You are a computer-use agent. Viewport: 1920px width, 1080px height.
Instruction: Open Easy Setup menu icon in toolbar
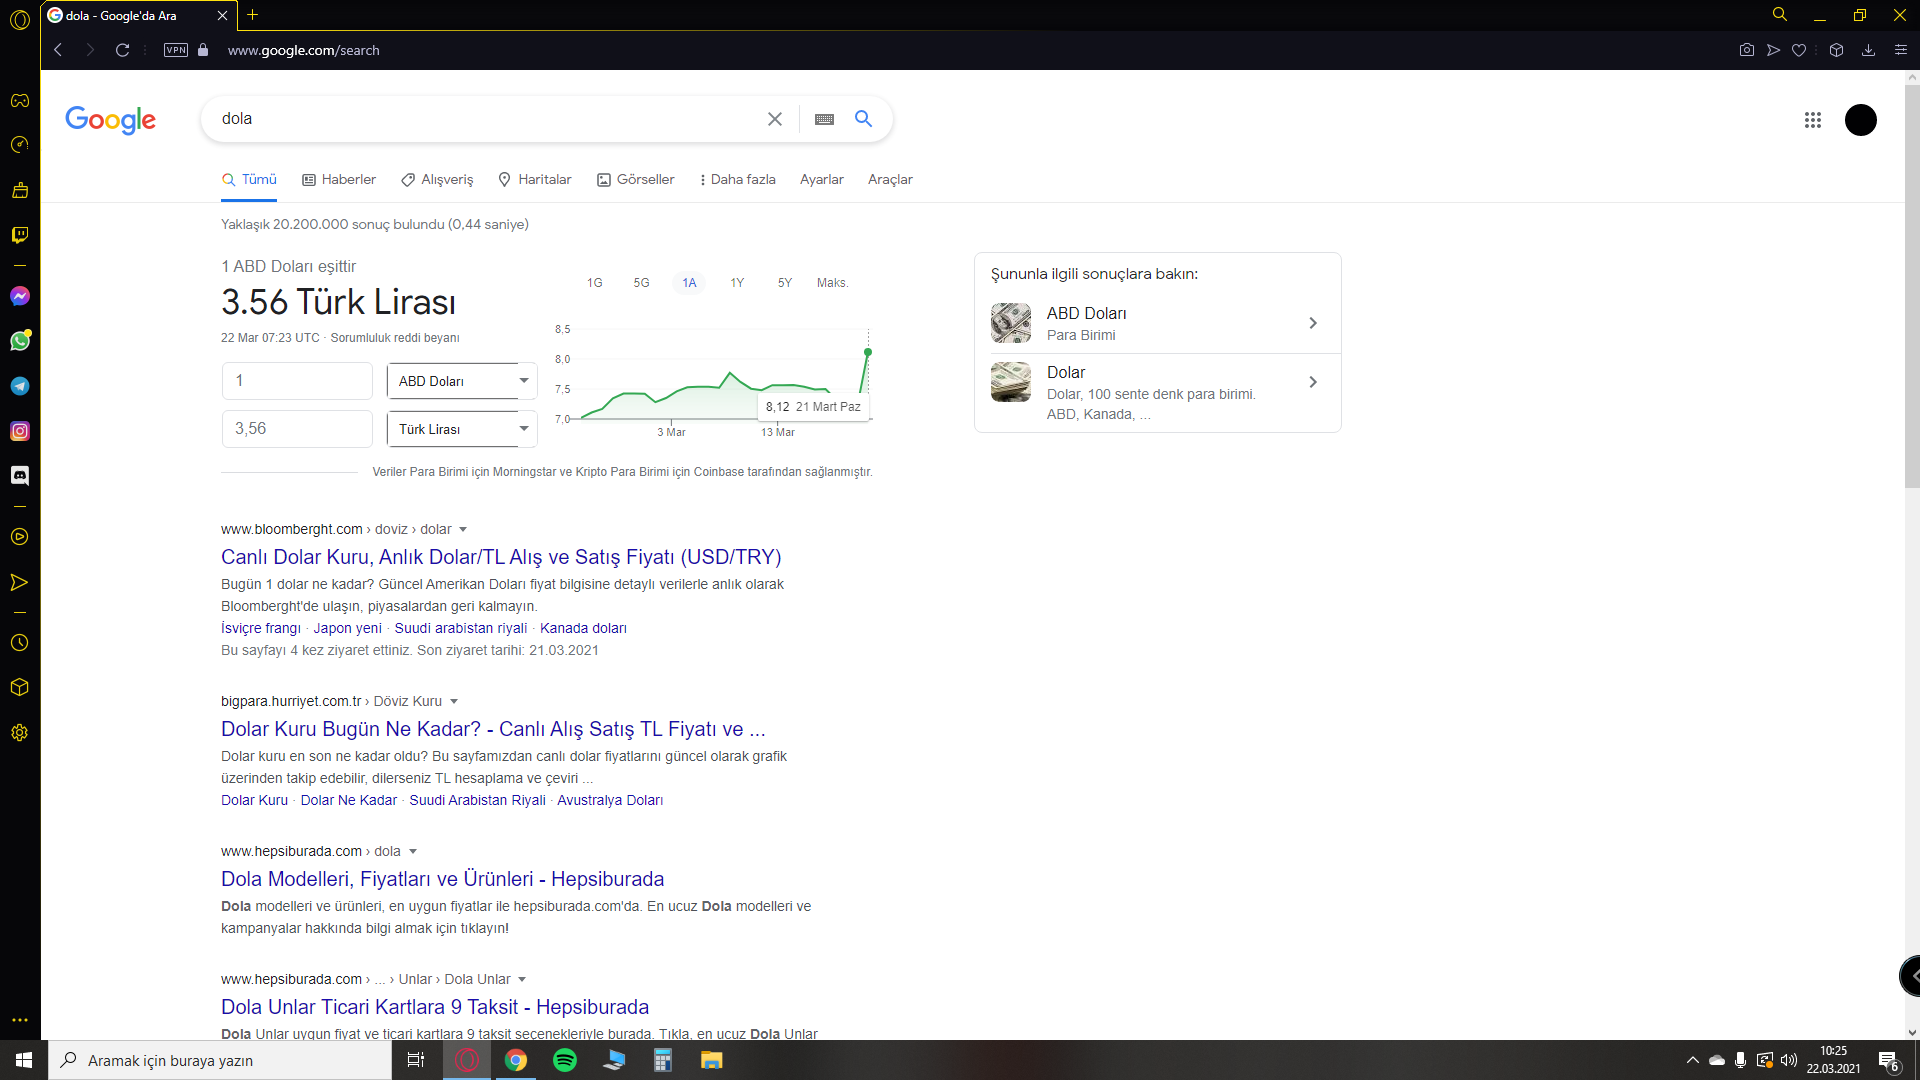pos(1901,50)
